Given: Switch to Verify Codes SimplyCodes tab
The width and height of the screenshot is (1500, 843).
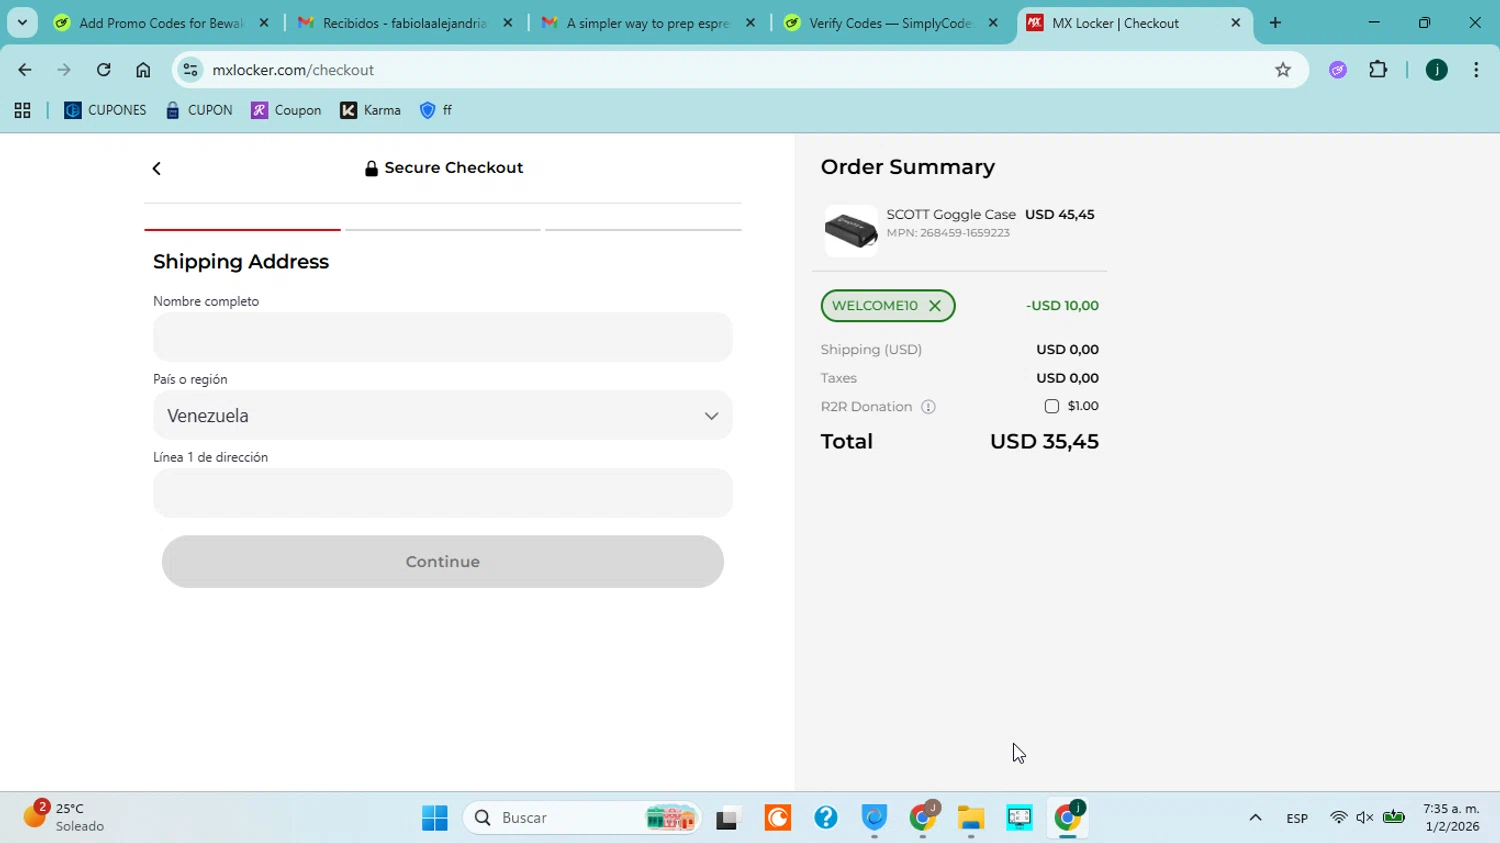Looking at the screenshot, I should [x=890, y=23].
